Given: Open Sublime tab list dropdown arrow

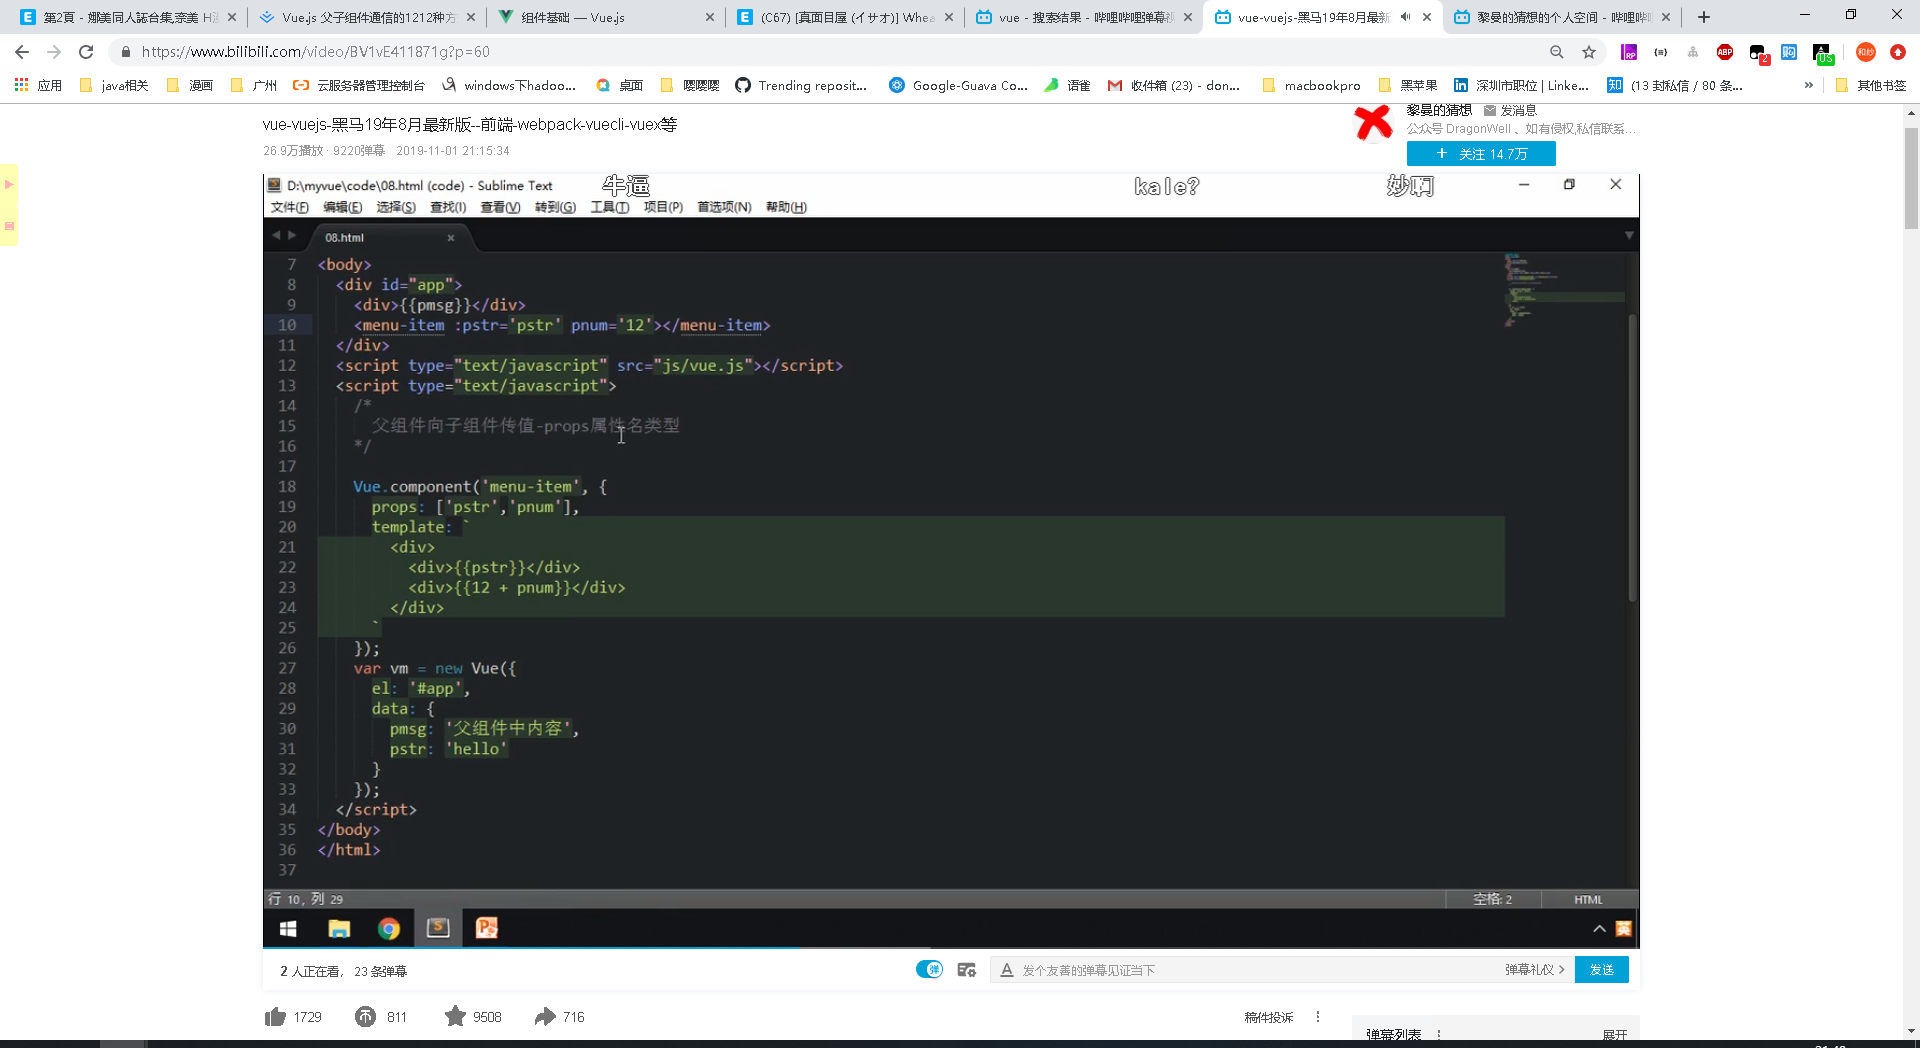Looking at the screenshot, I should pos(1628,236).
